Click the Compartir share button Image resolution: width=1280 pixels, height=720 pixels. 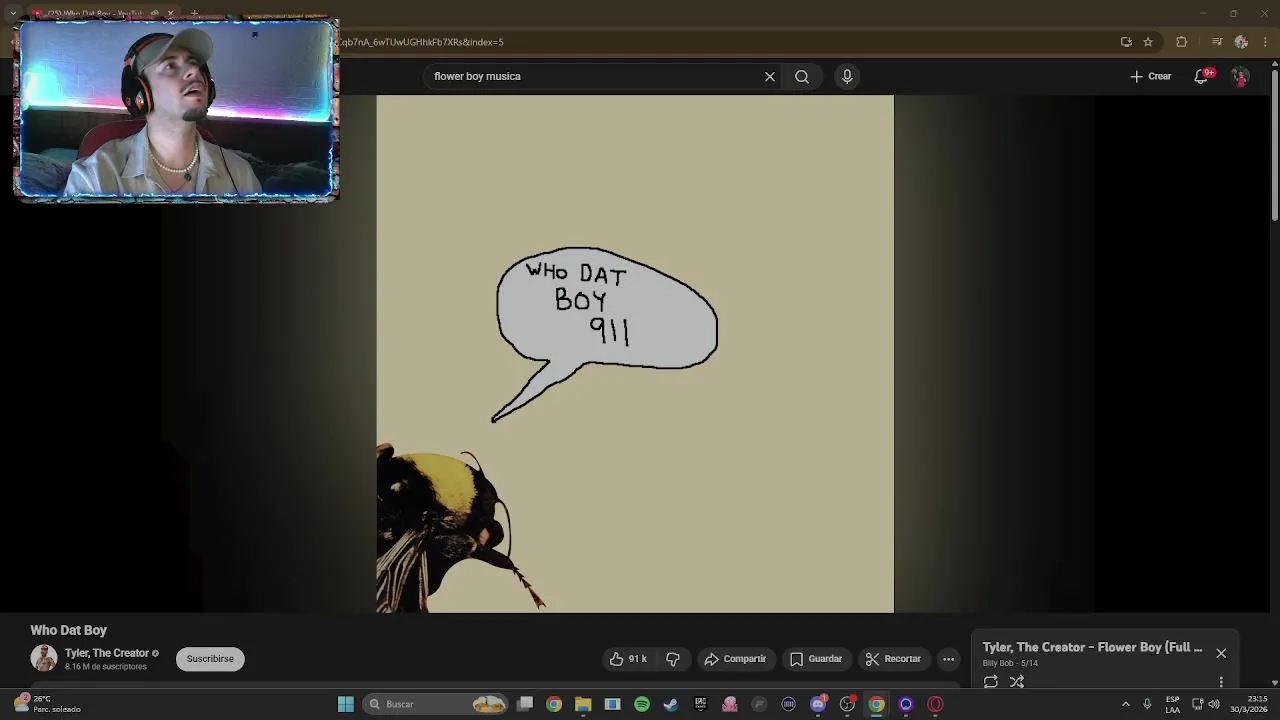point(735,659)
